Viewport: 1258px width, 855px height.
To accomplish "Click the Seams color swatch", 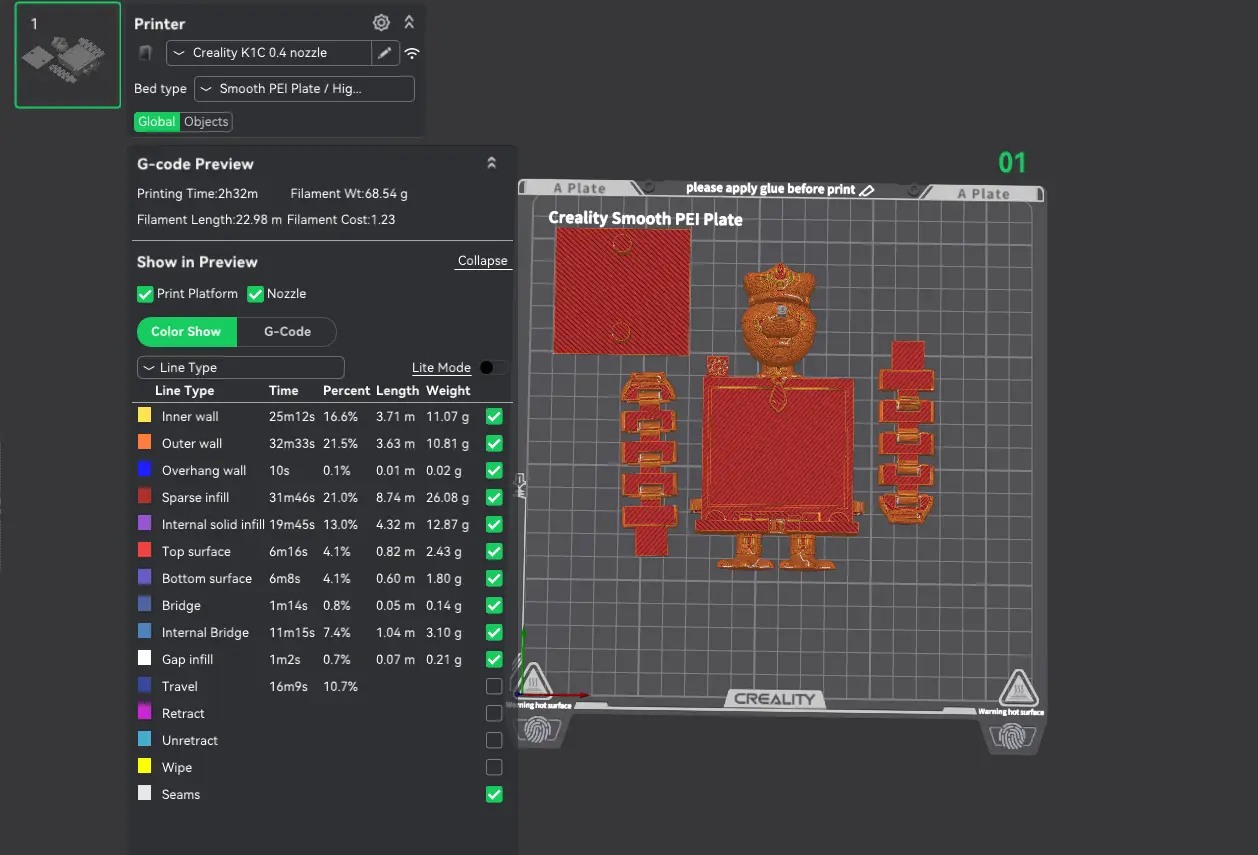I will pos(143,794).
